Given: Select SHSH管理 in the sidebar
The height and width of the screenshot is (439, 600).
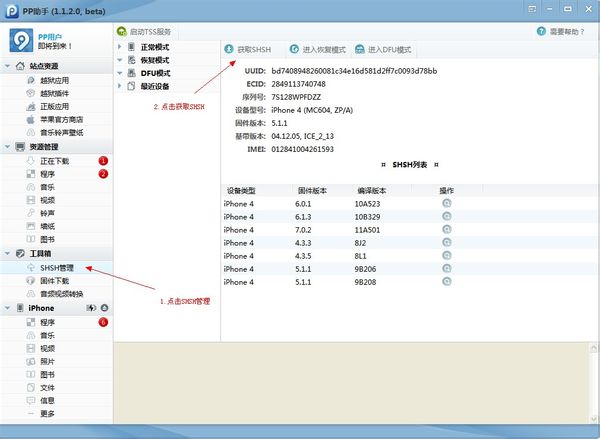Looking at the screenshot, I should [56, 268].
